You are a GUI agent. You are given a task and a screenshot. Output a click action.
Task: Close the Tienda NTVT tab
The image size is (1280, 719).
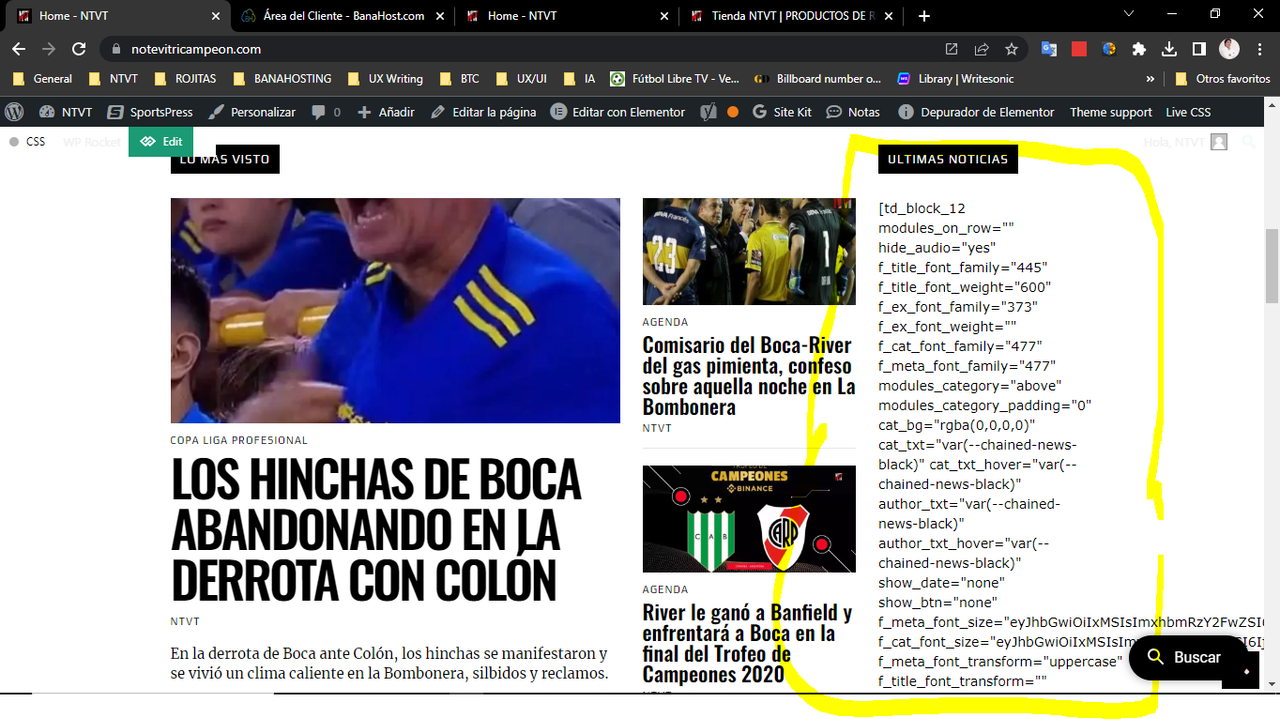pyautogui.click(x=889, y=16)
